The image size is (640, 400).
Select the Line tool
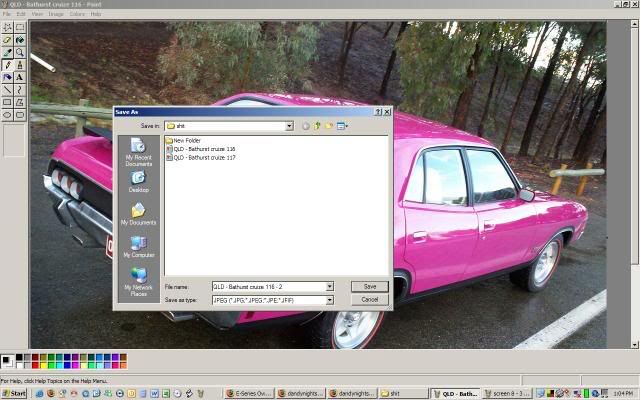tap(7, 90)
